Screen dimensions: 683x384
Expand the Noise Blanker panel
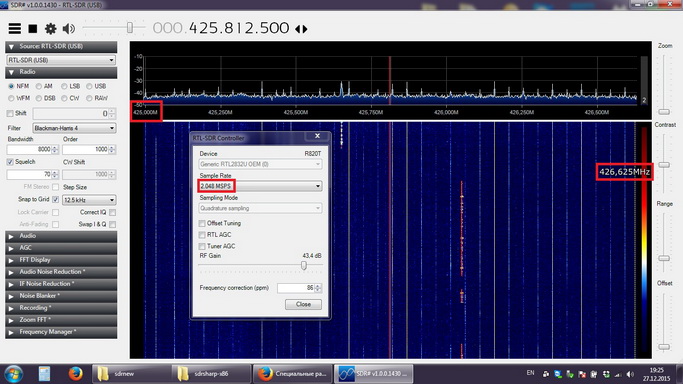click(61, 296)
